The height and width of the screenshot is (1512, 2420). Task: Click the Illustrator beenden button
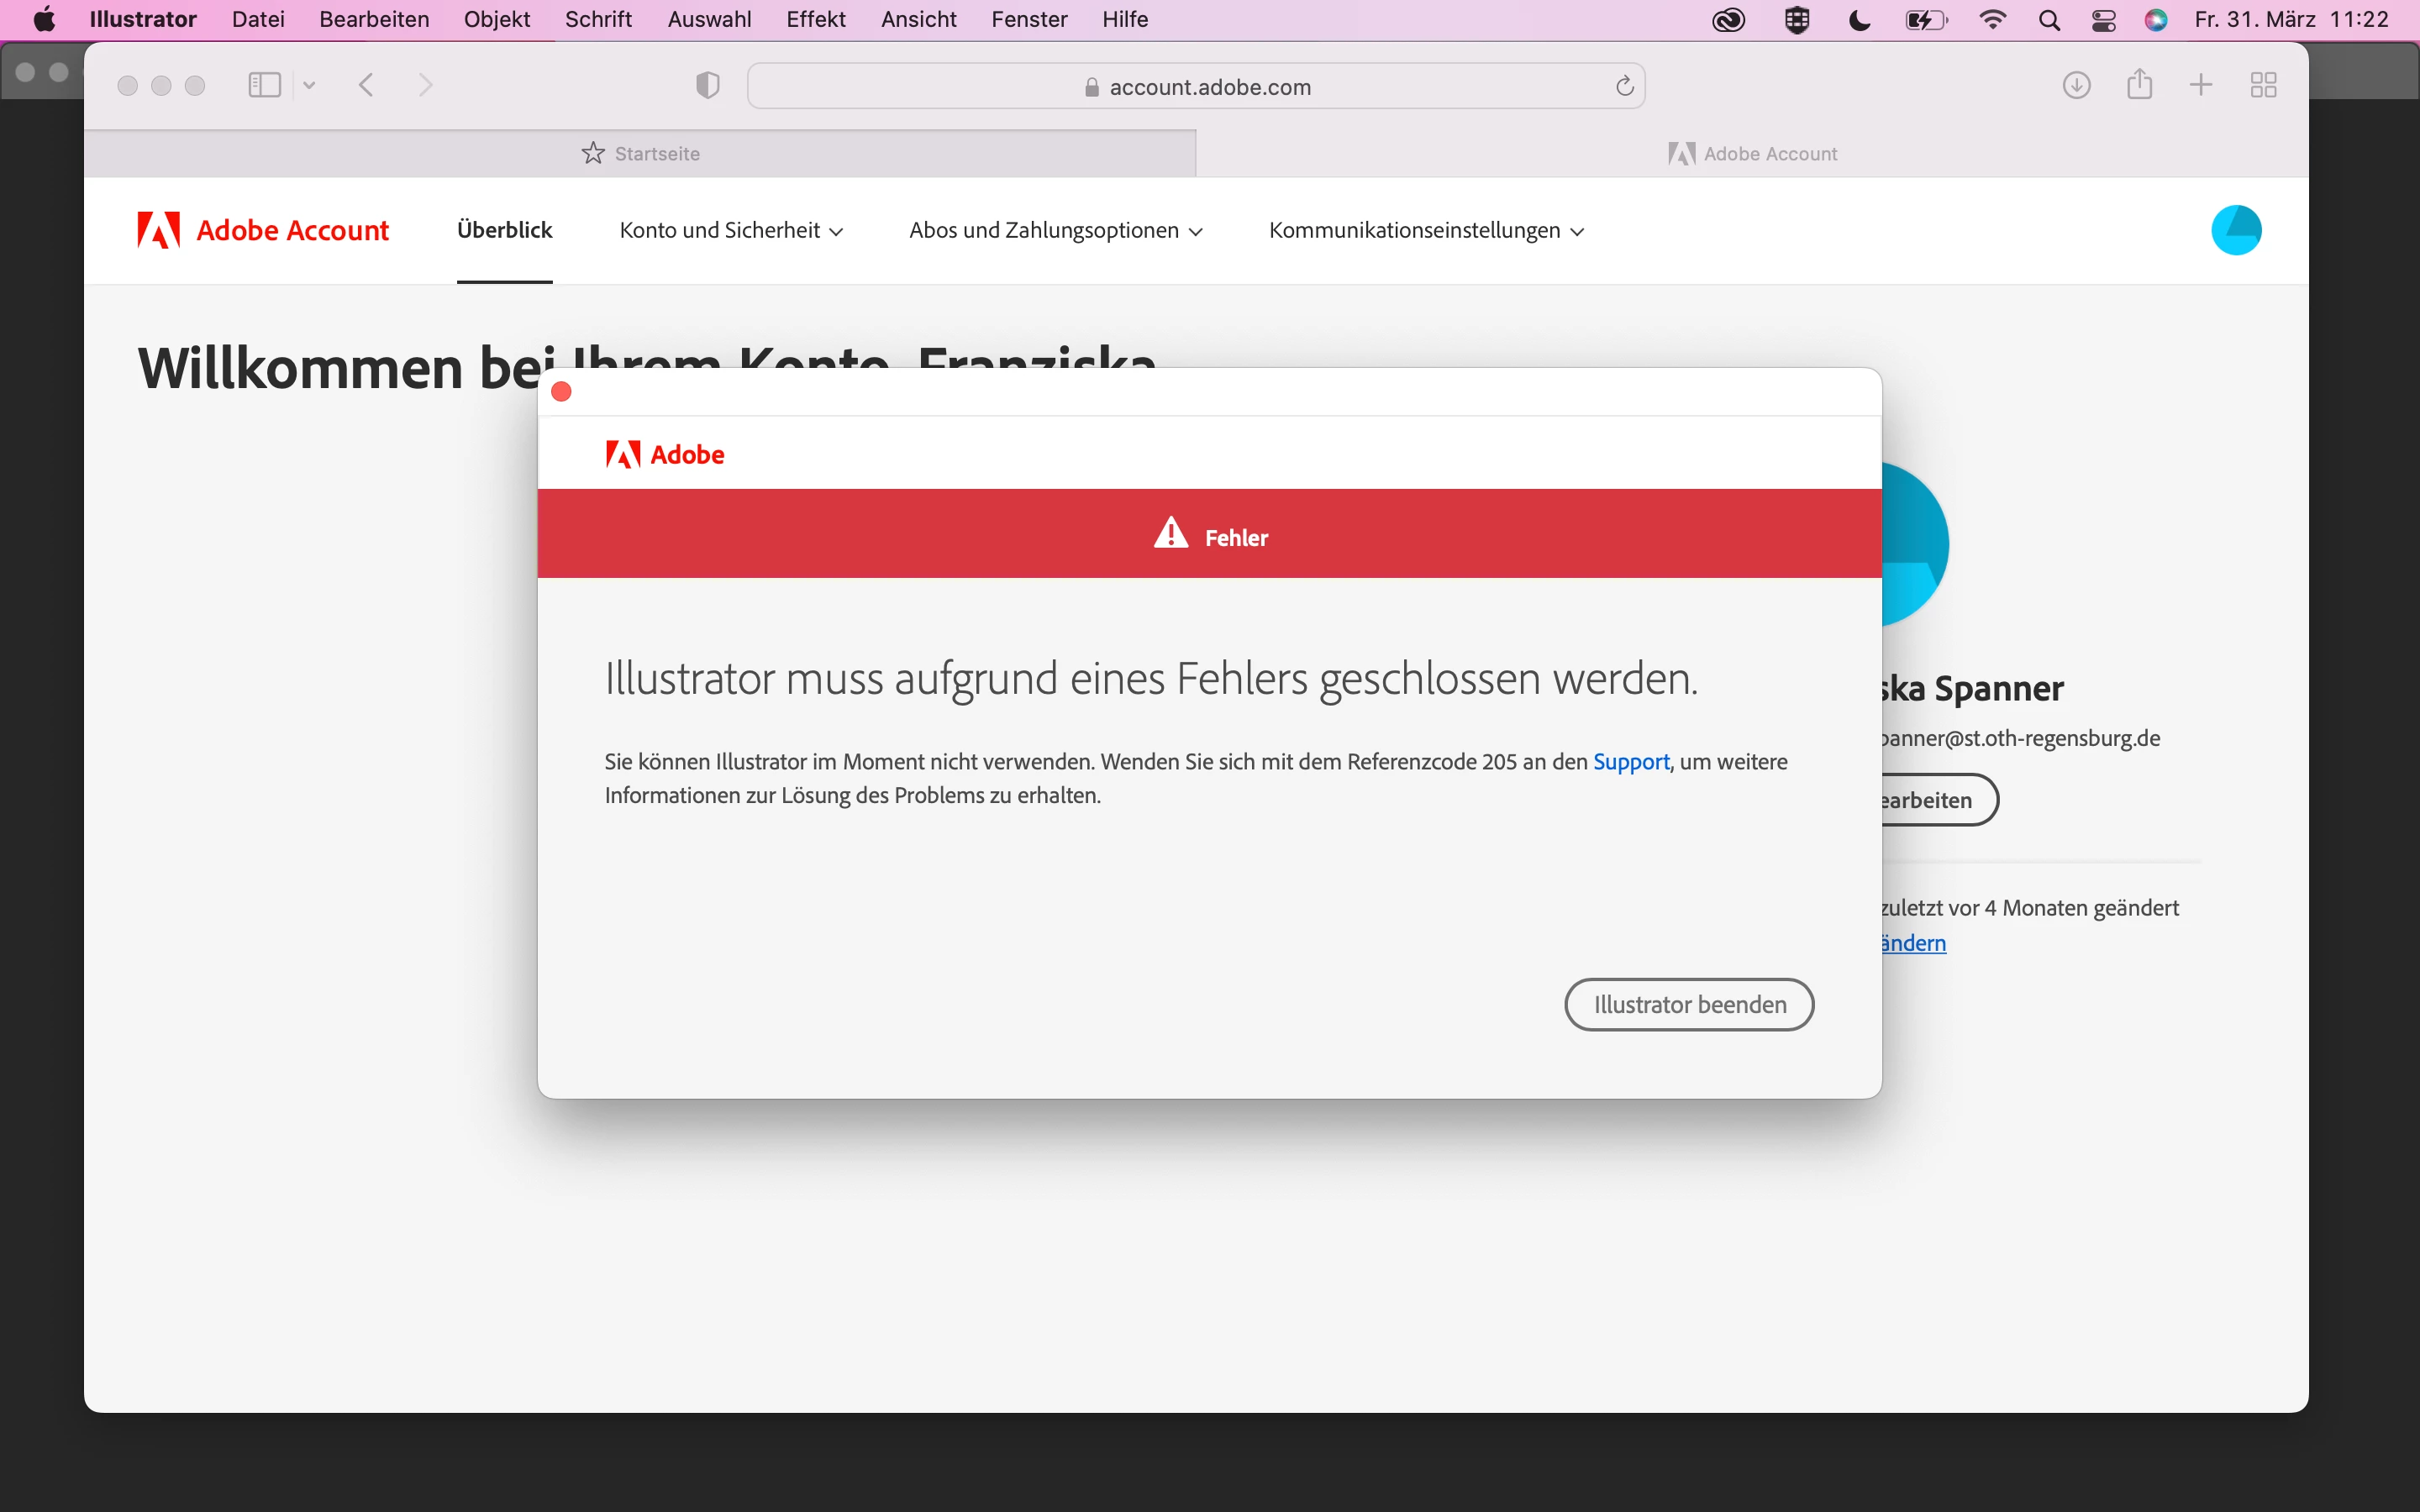click(1688, 1004)
